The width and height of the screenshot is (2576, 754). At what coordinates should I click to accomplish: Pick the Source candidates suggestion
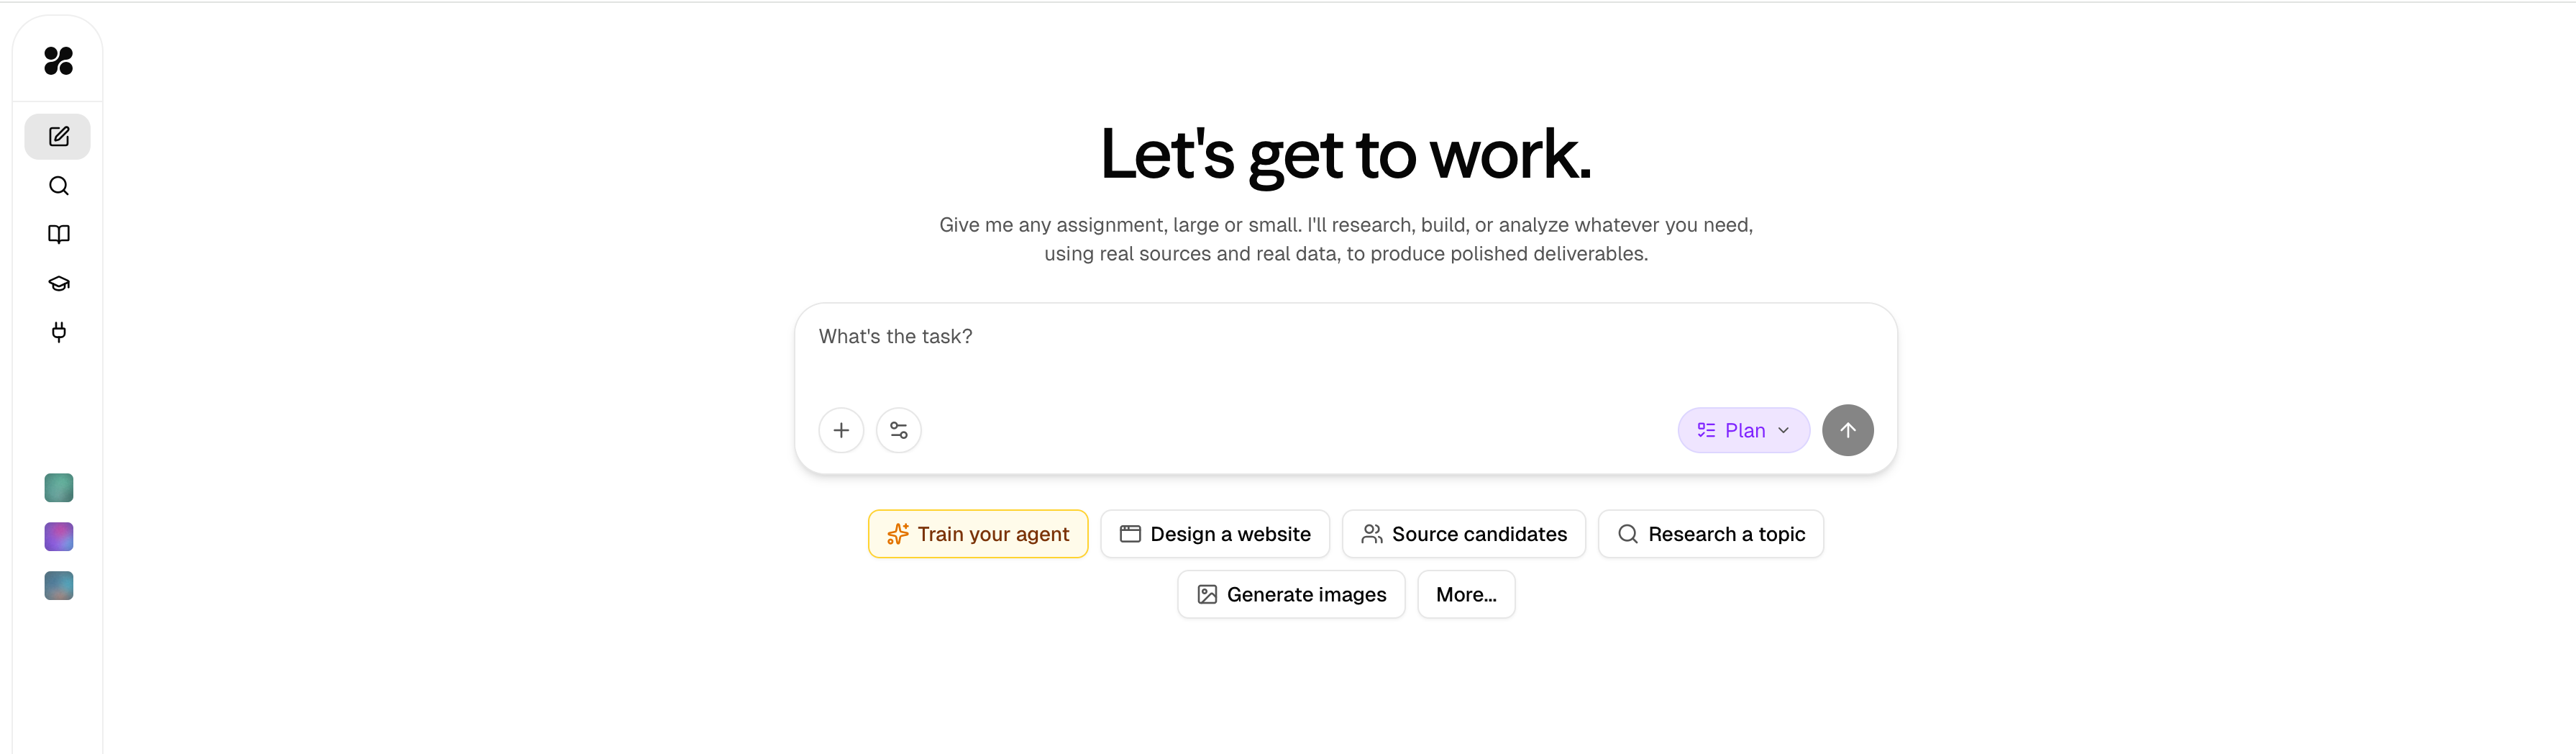pos(1464,534)
